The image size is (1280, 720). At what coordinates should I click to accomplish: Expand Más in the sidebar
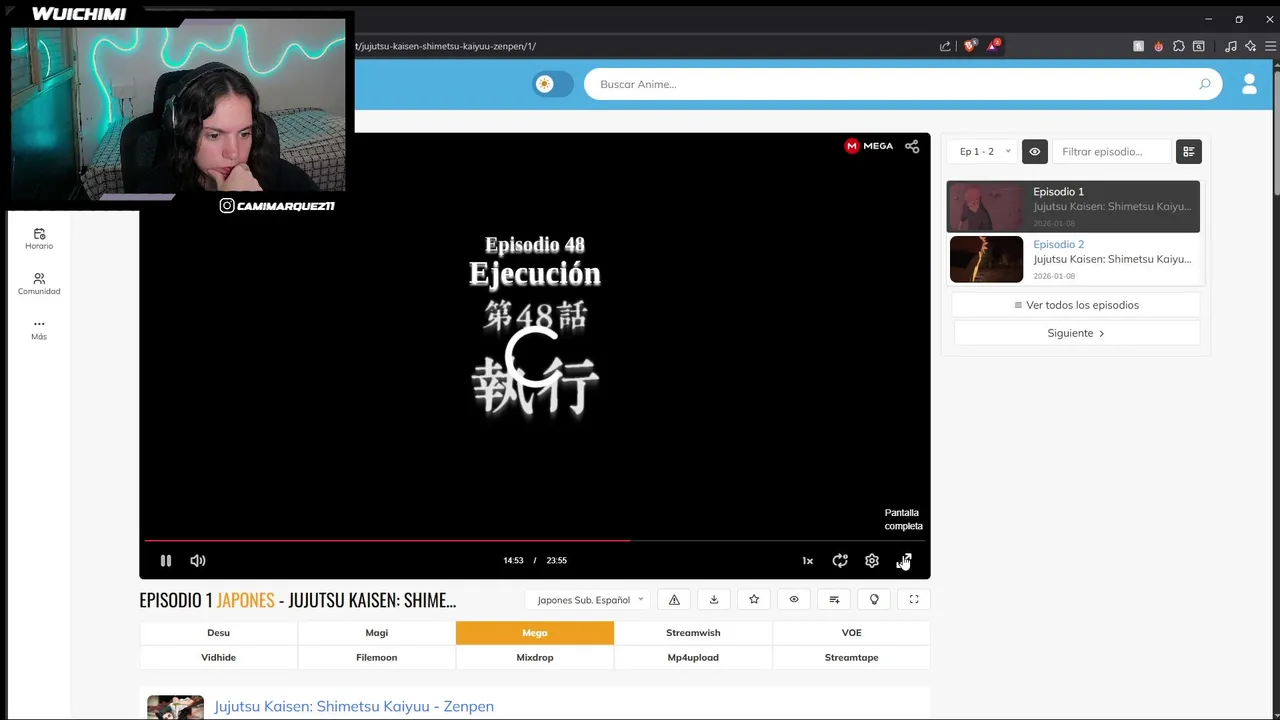click(x=39, y=329)
